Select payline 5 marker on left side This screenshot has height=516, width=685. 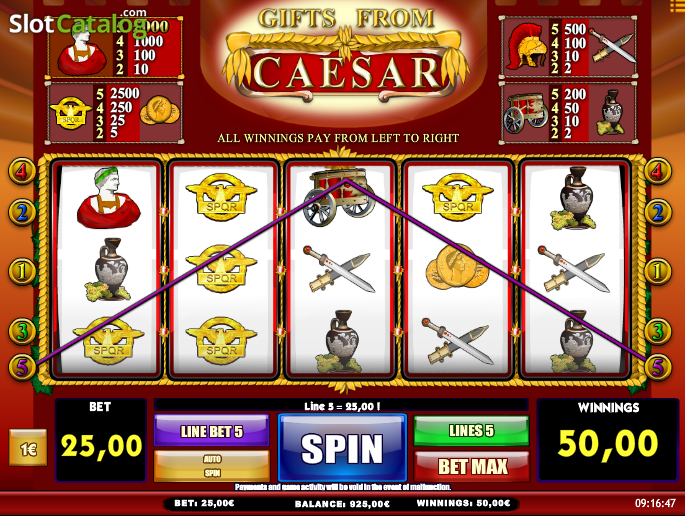(22, 366)
